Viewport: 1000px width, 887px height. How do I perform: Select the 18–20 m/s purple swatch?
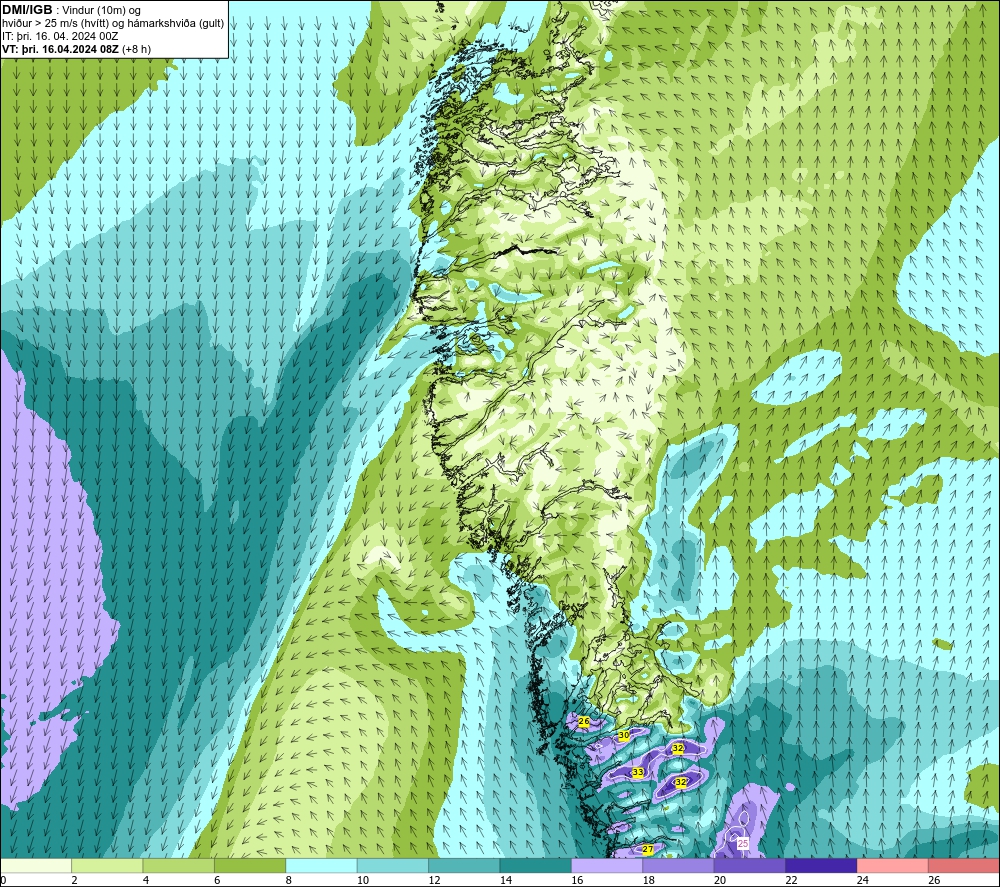coord(679,865)
